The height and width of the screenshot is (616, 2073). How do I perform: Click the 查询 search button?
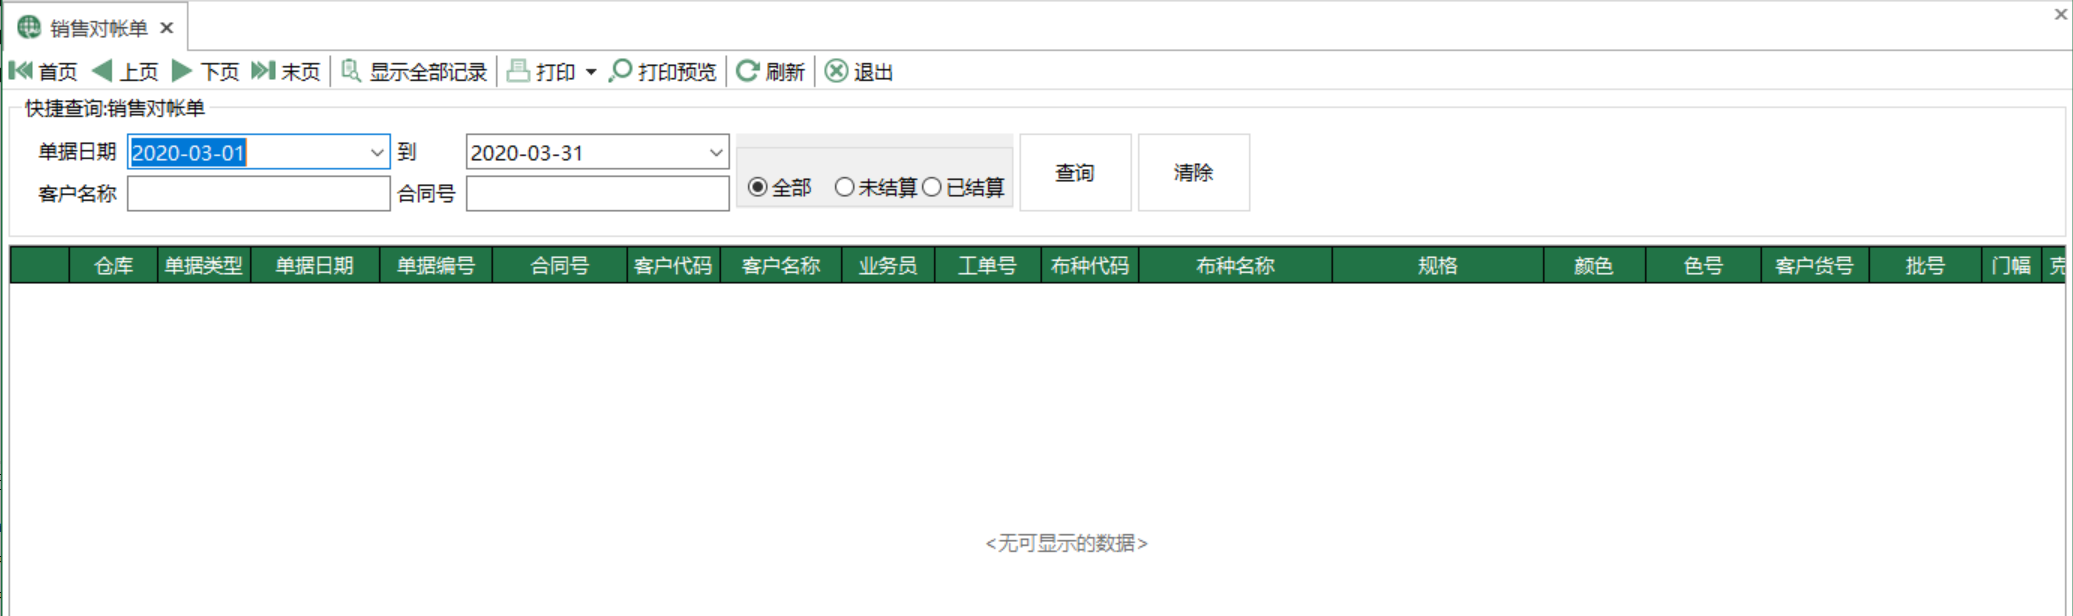click(1075, 172)
